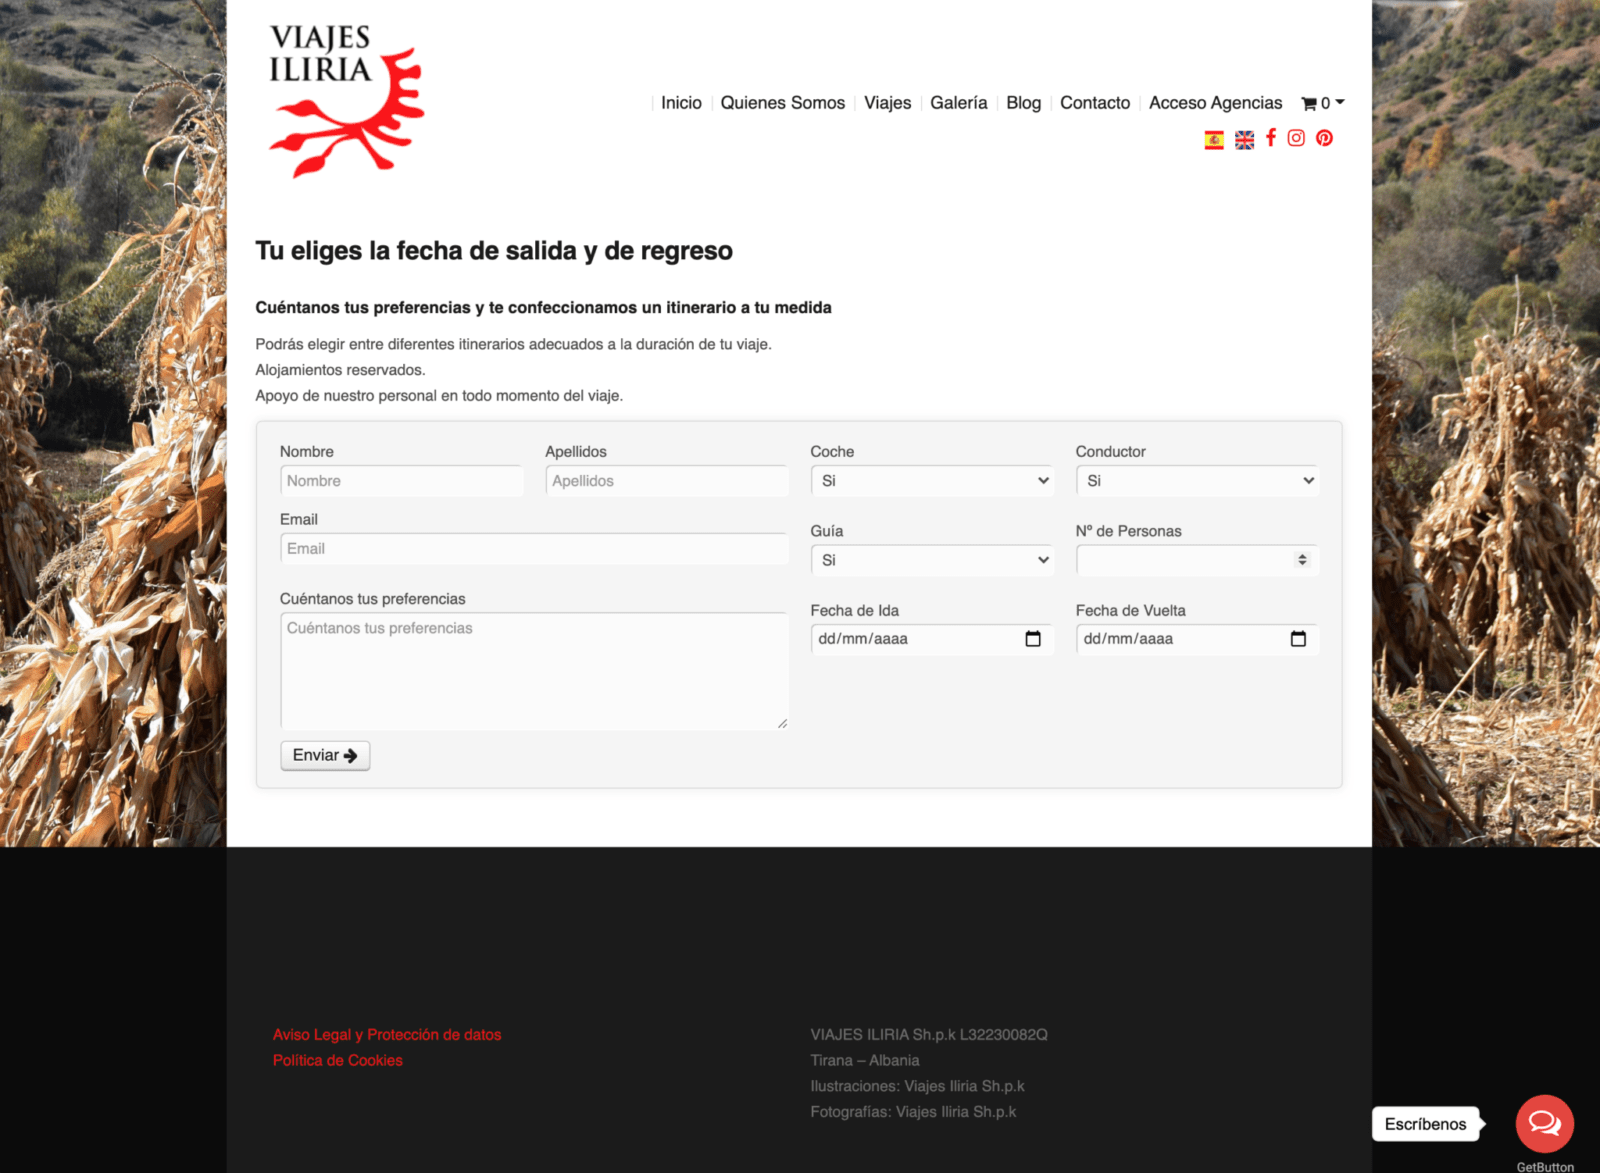Click the Cuéntanos tus preferencias textarea
This screenshot has width=1600, height=1173.
[x=534, y=670]
